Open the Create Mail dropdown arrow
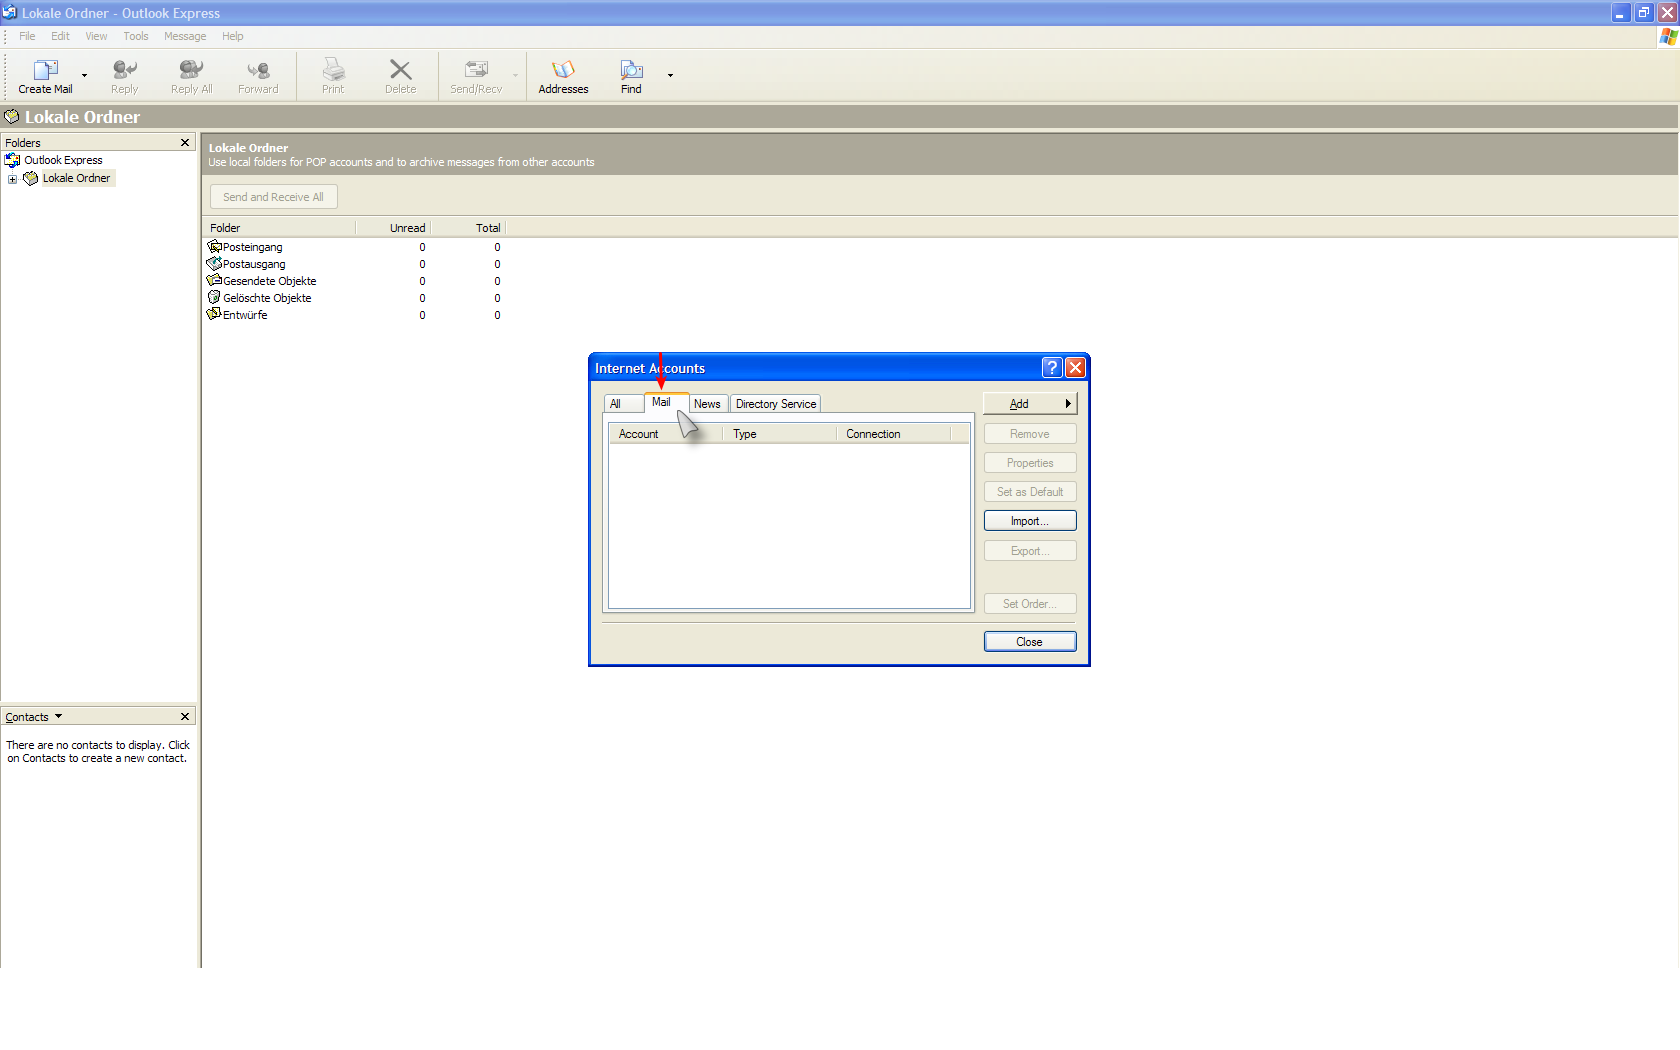 click(84, 76)
